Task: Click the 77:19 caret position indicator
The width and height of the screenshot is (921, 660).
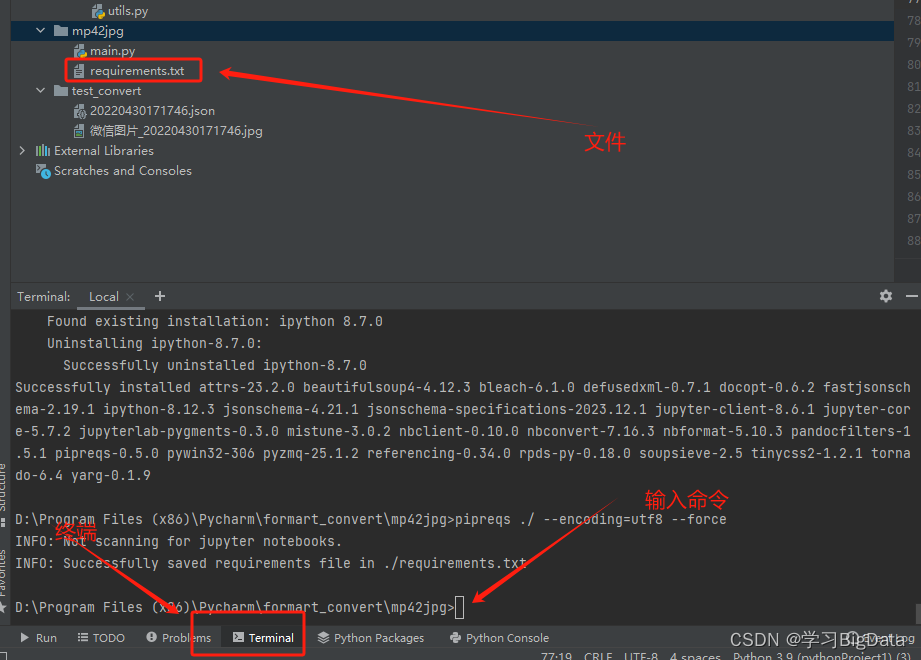Action: [556, 655]
